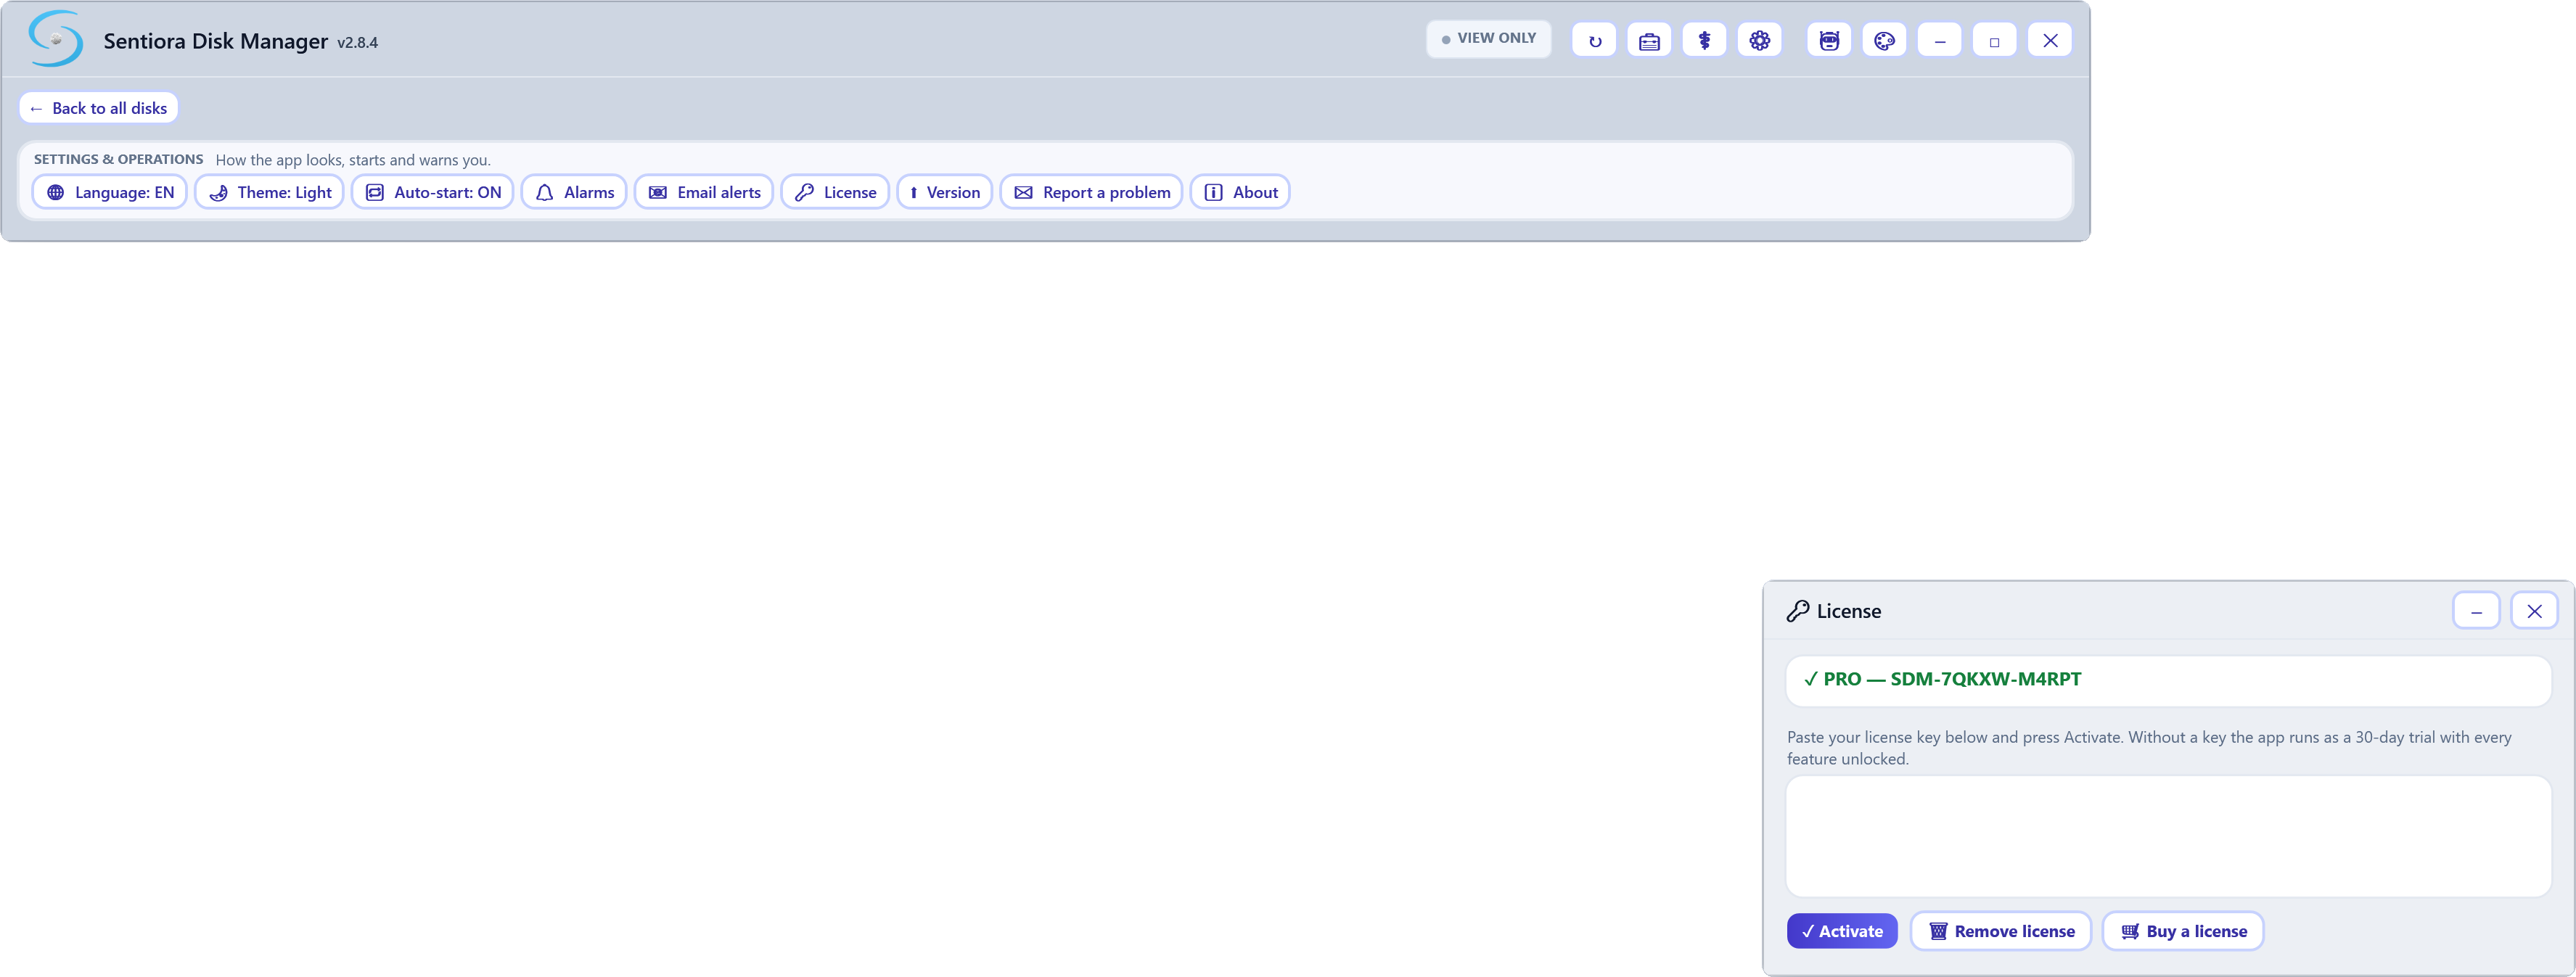Close the Sentiora Disk Manager window
The image size is (2576, 977).
coord(2050,41)
